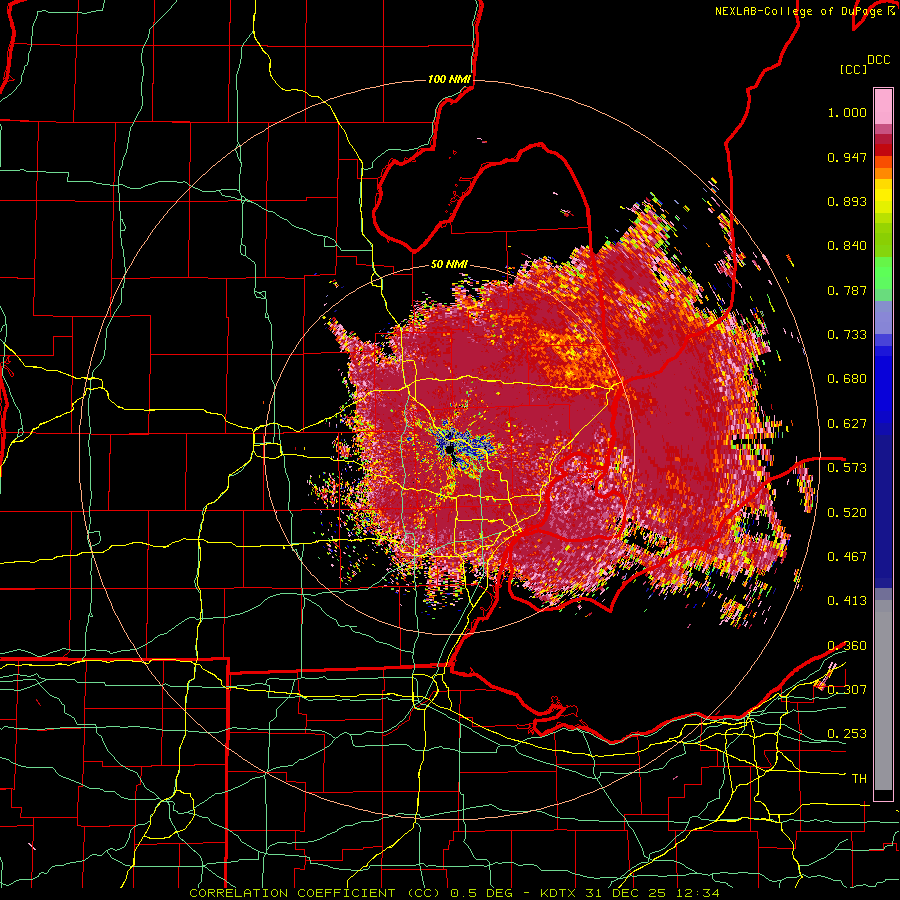Select the 0.360 scale value
The image size is (900, 900).
(847, 646)
